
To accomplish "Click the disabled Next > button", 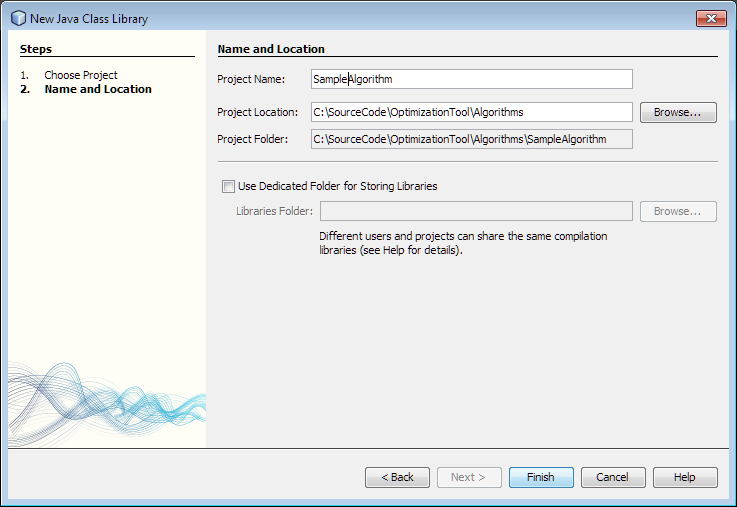I will coord(469,477).
